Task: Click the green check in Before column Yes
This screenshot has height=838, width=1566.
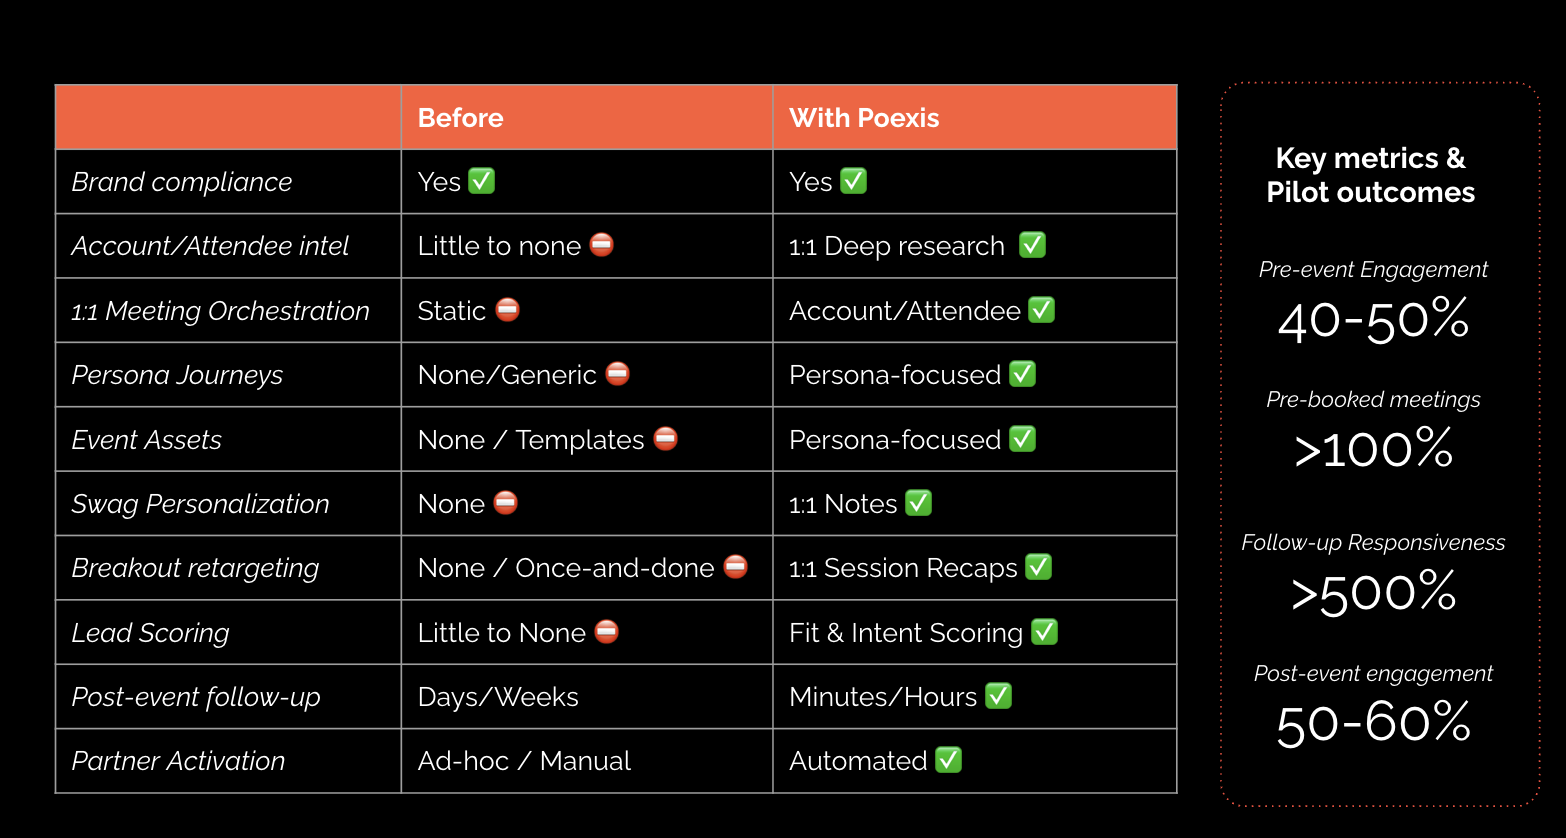Action: pos(482,181)
